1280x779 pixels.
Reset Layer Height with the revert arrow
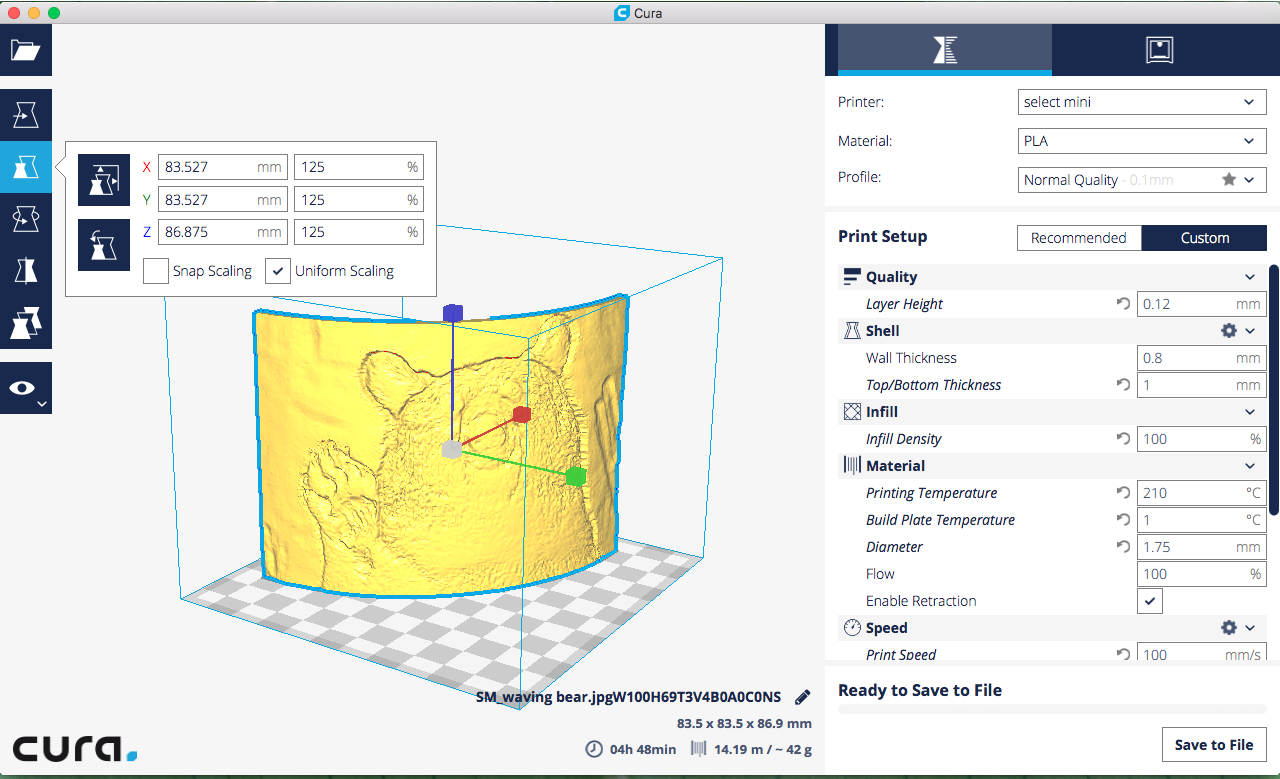tap(1123, 304)
